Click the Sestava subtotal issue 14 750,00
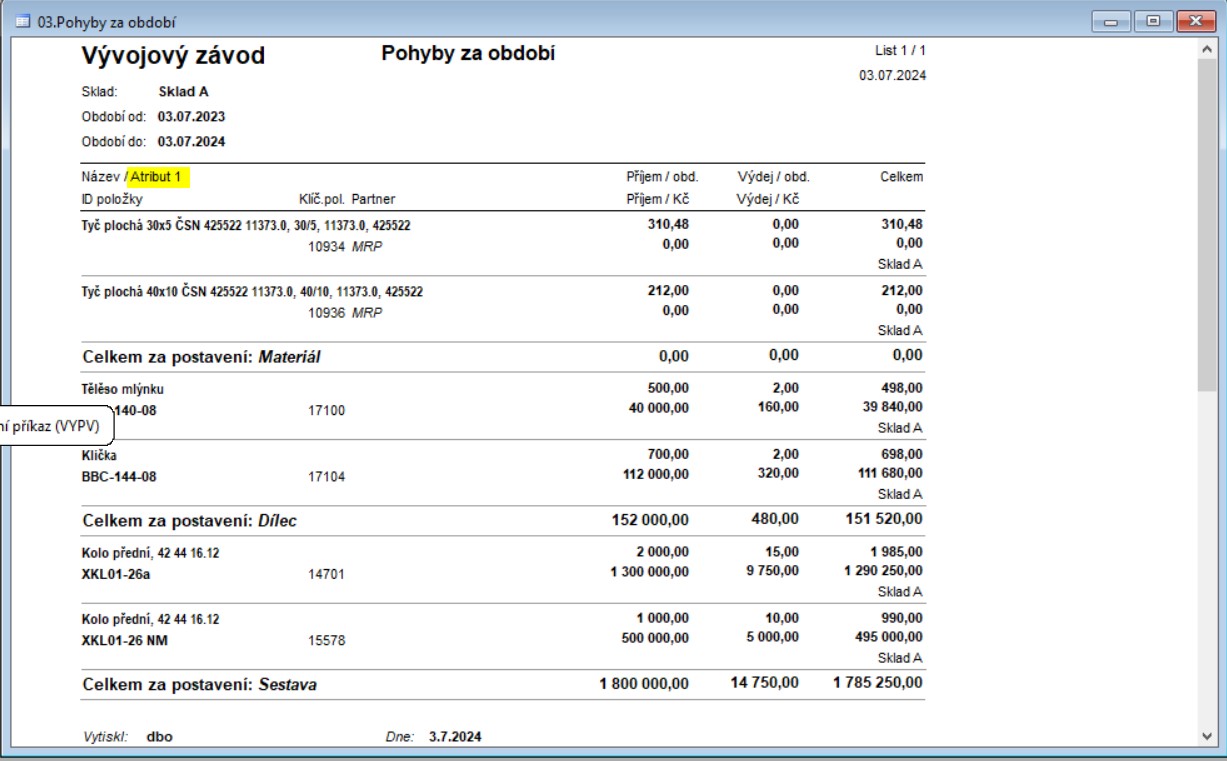This screenshot has height=761, width=1227. pos(767,683)
